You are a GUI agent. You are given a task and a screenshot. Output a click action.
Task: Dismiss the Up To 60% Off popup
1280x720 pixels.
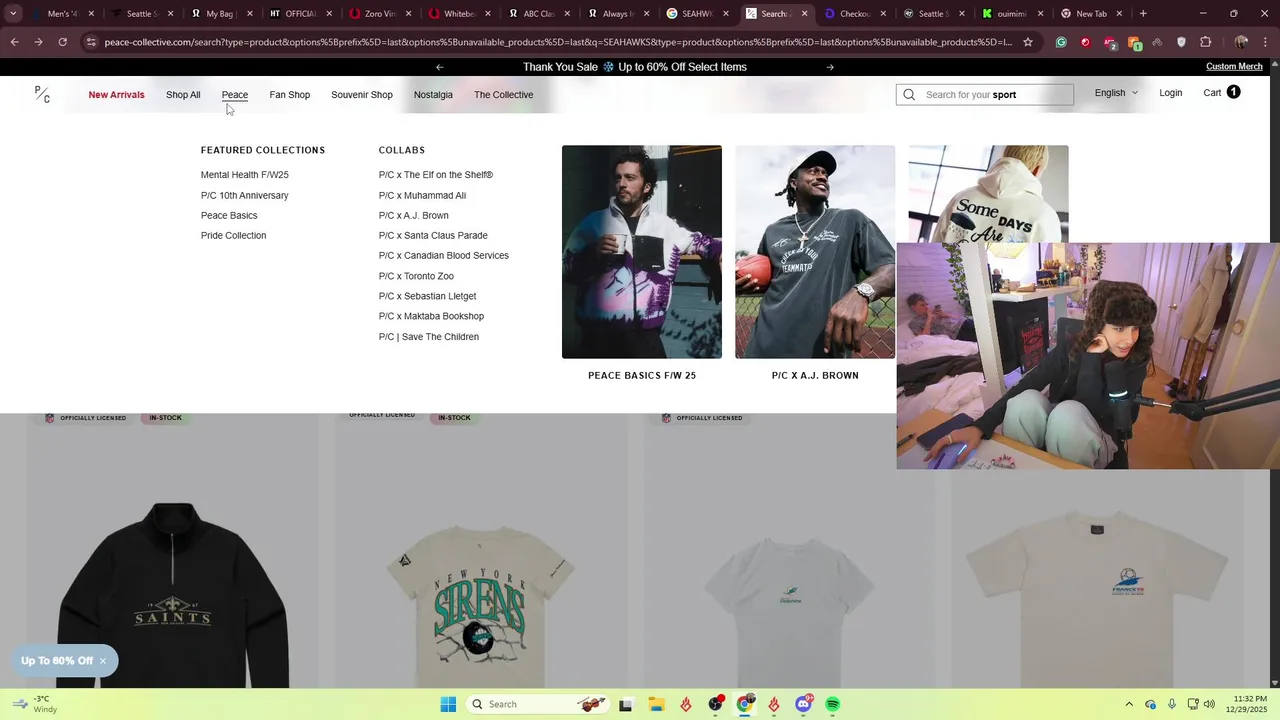click(x=102, y=661)
